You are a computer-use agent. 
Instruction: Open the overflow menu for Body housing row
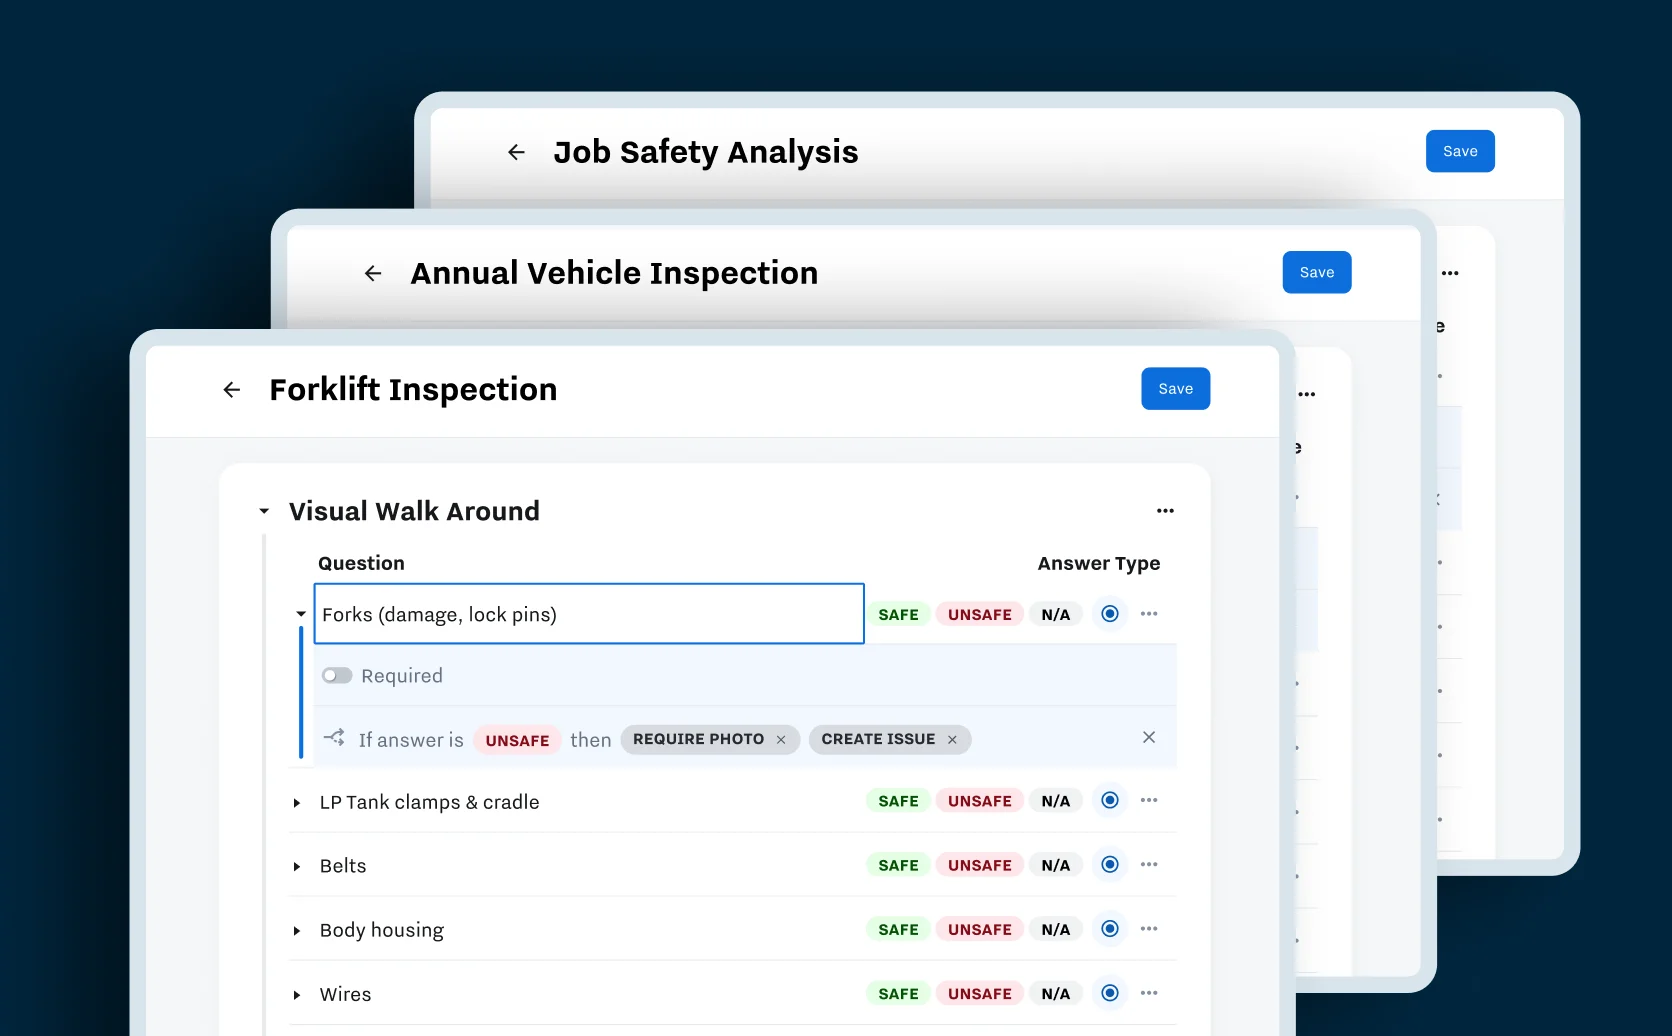tap(1148, 929)
